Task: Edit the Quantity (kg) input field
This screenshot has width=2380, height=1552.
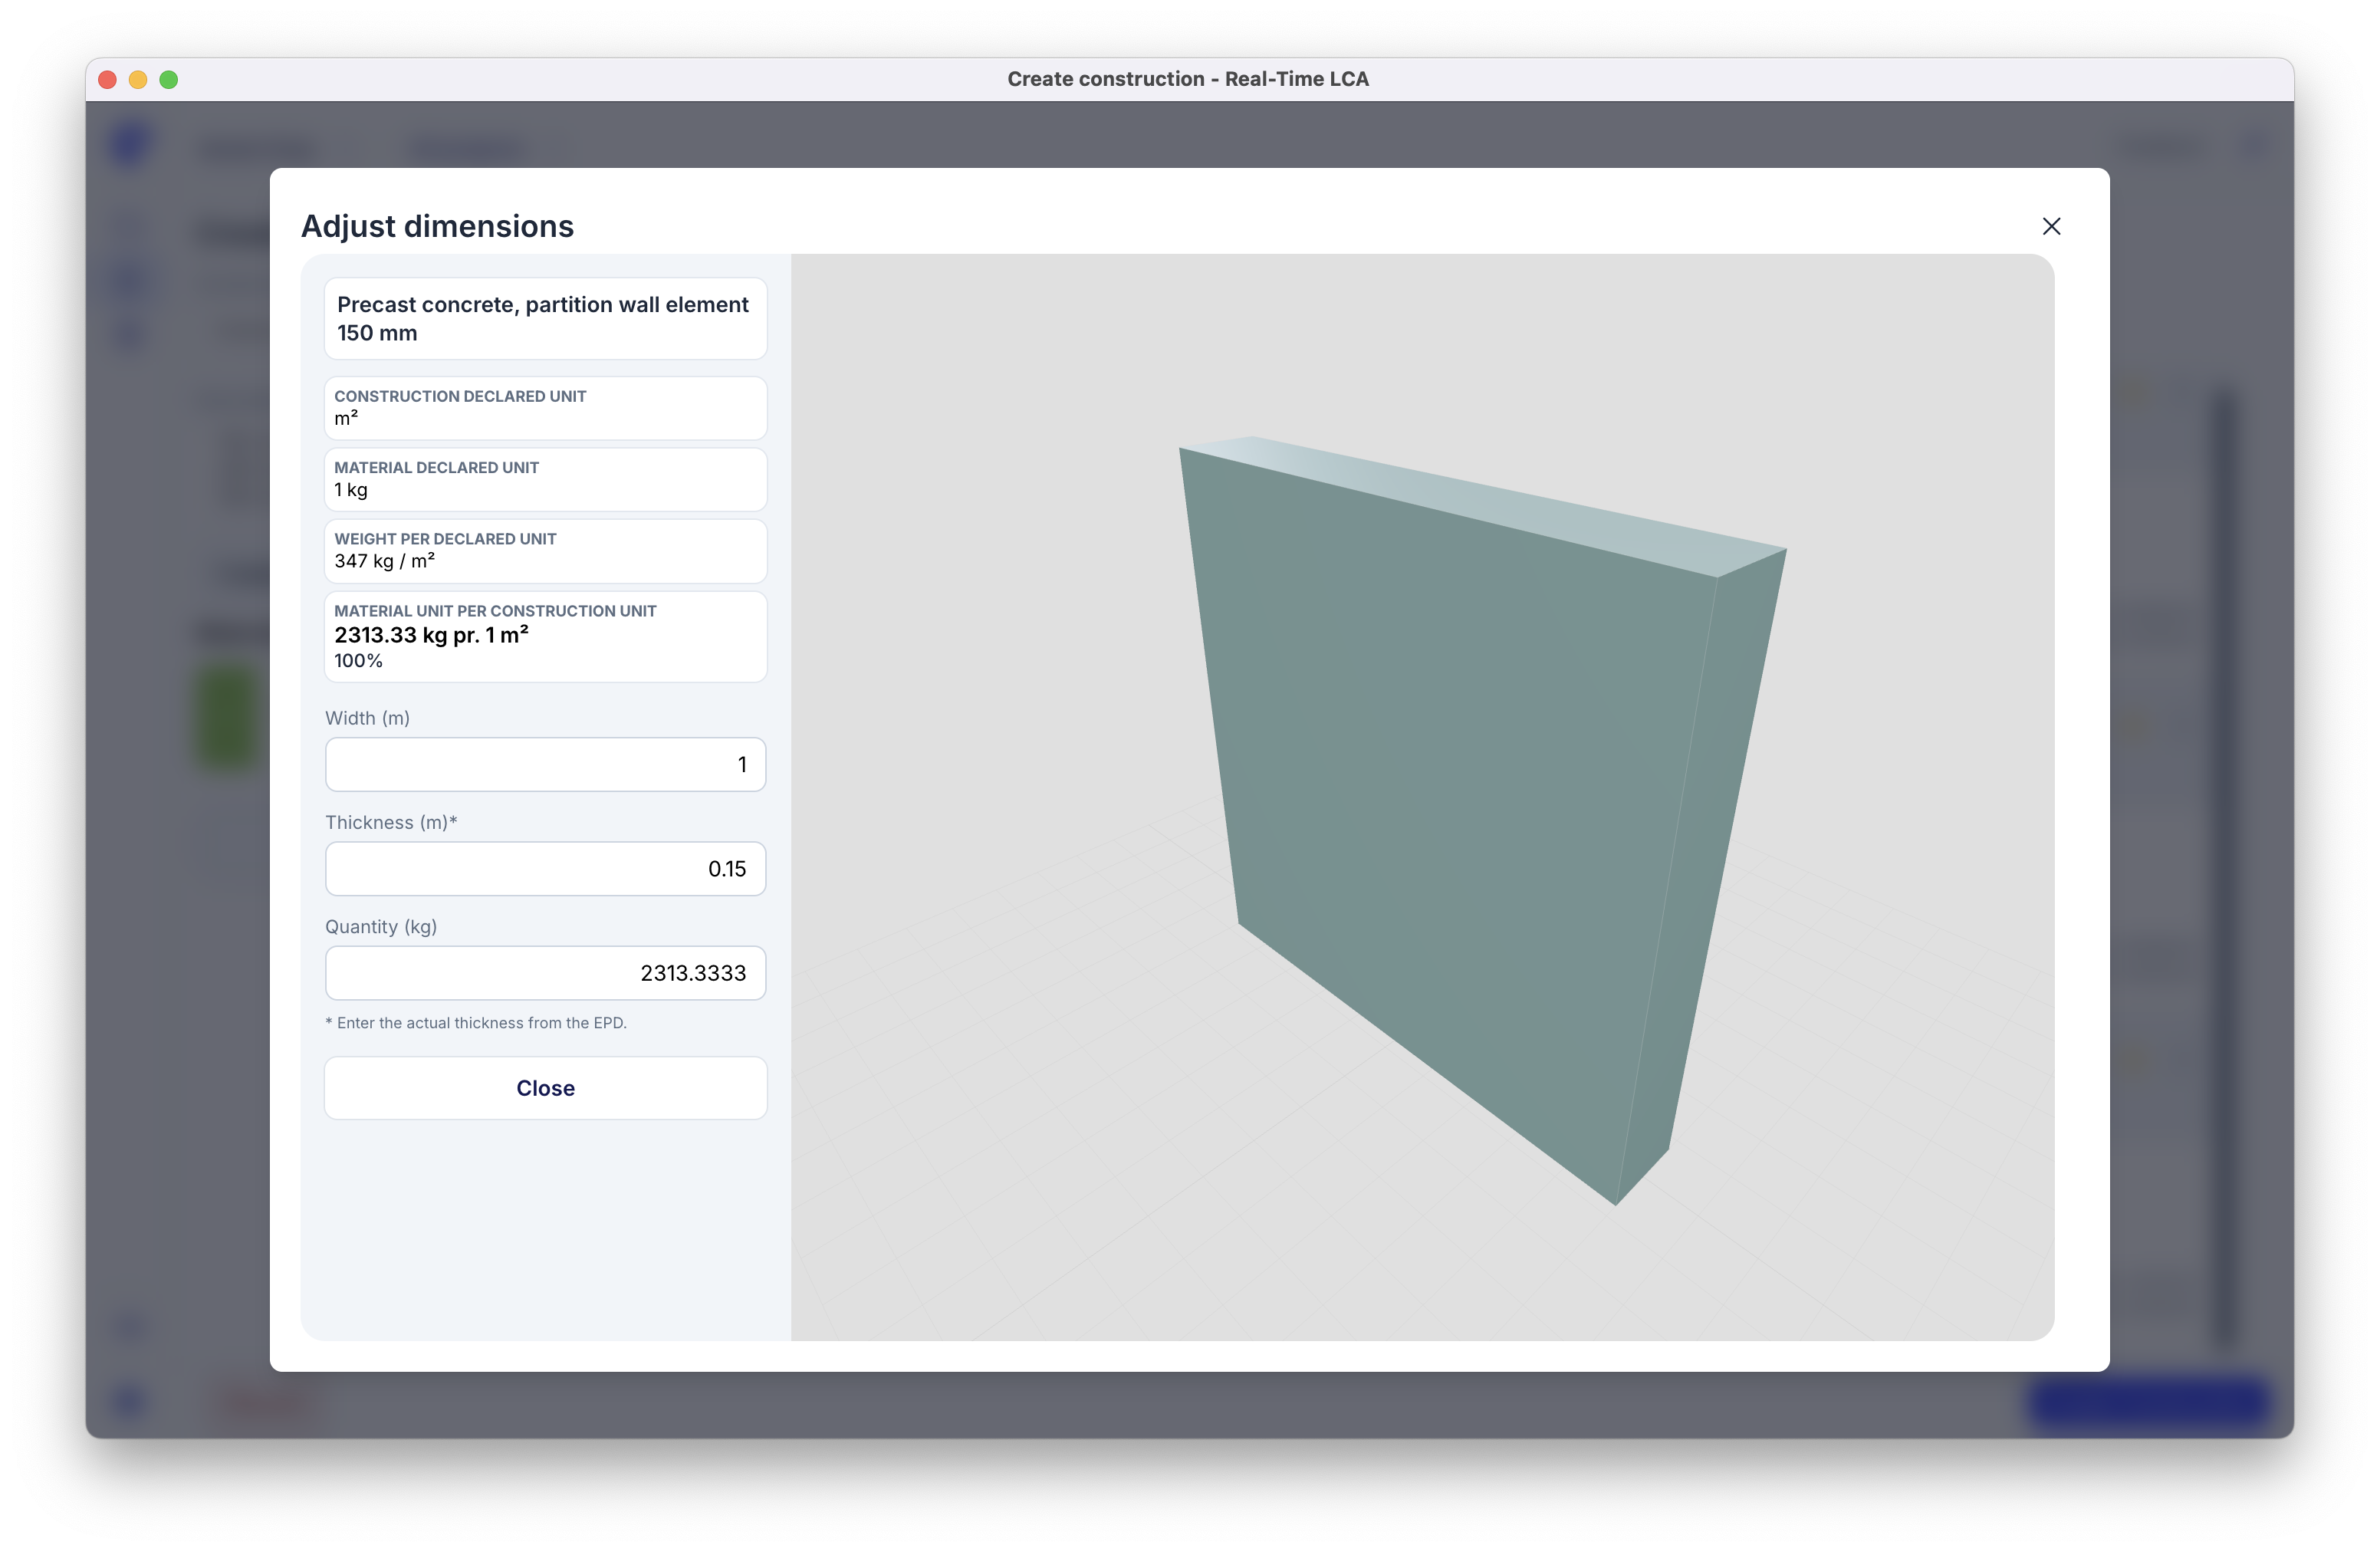Action: [545, 973]
